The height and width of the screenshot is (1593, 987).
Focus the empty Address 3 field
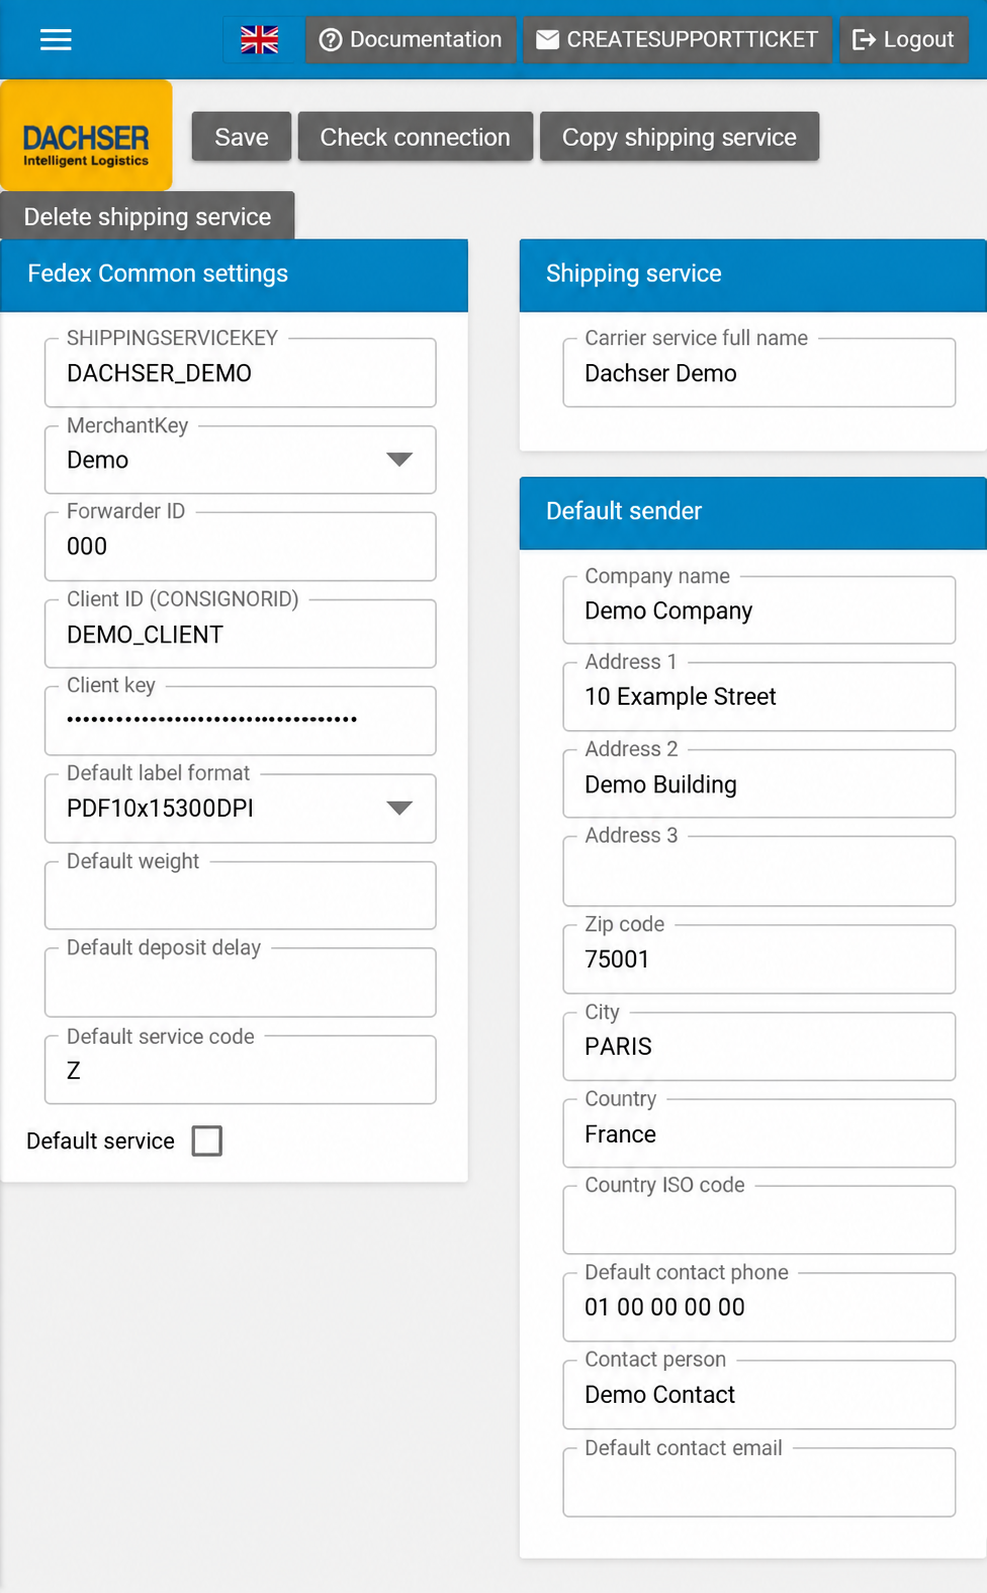point(759,871)
